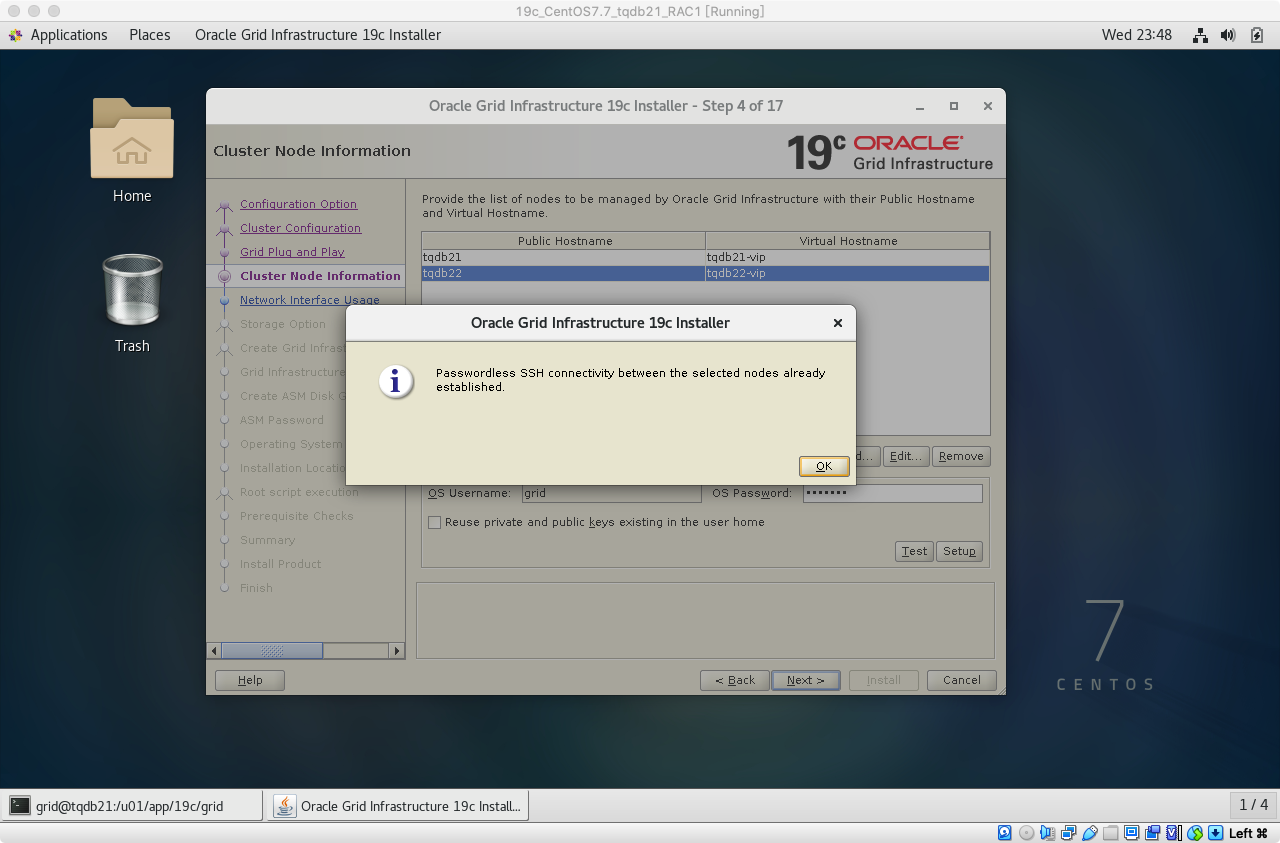The image size is (1280, 843).
Task: Open Oracle Grid Infrastructure 19c Installer top-bar menu
Action: (x=318, y=35)
